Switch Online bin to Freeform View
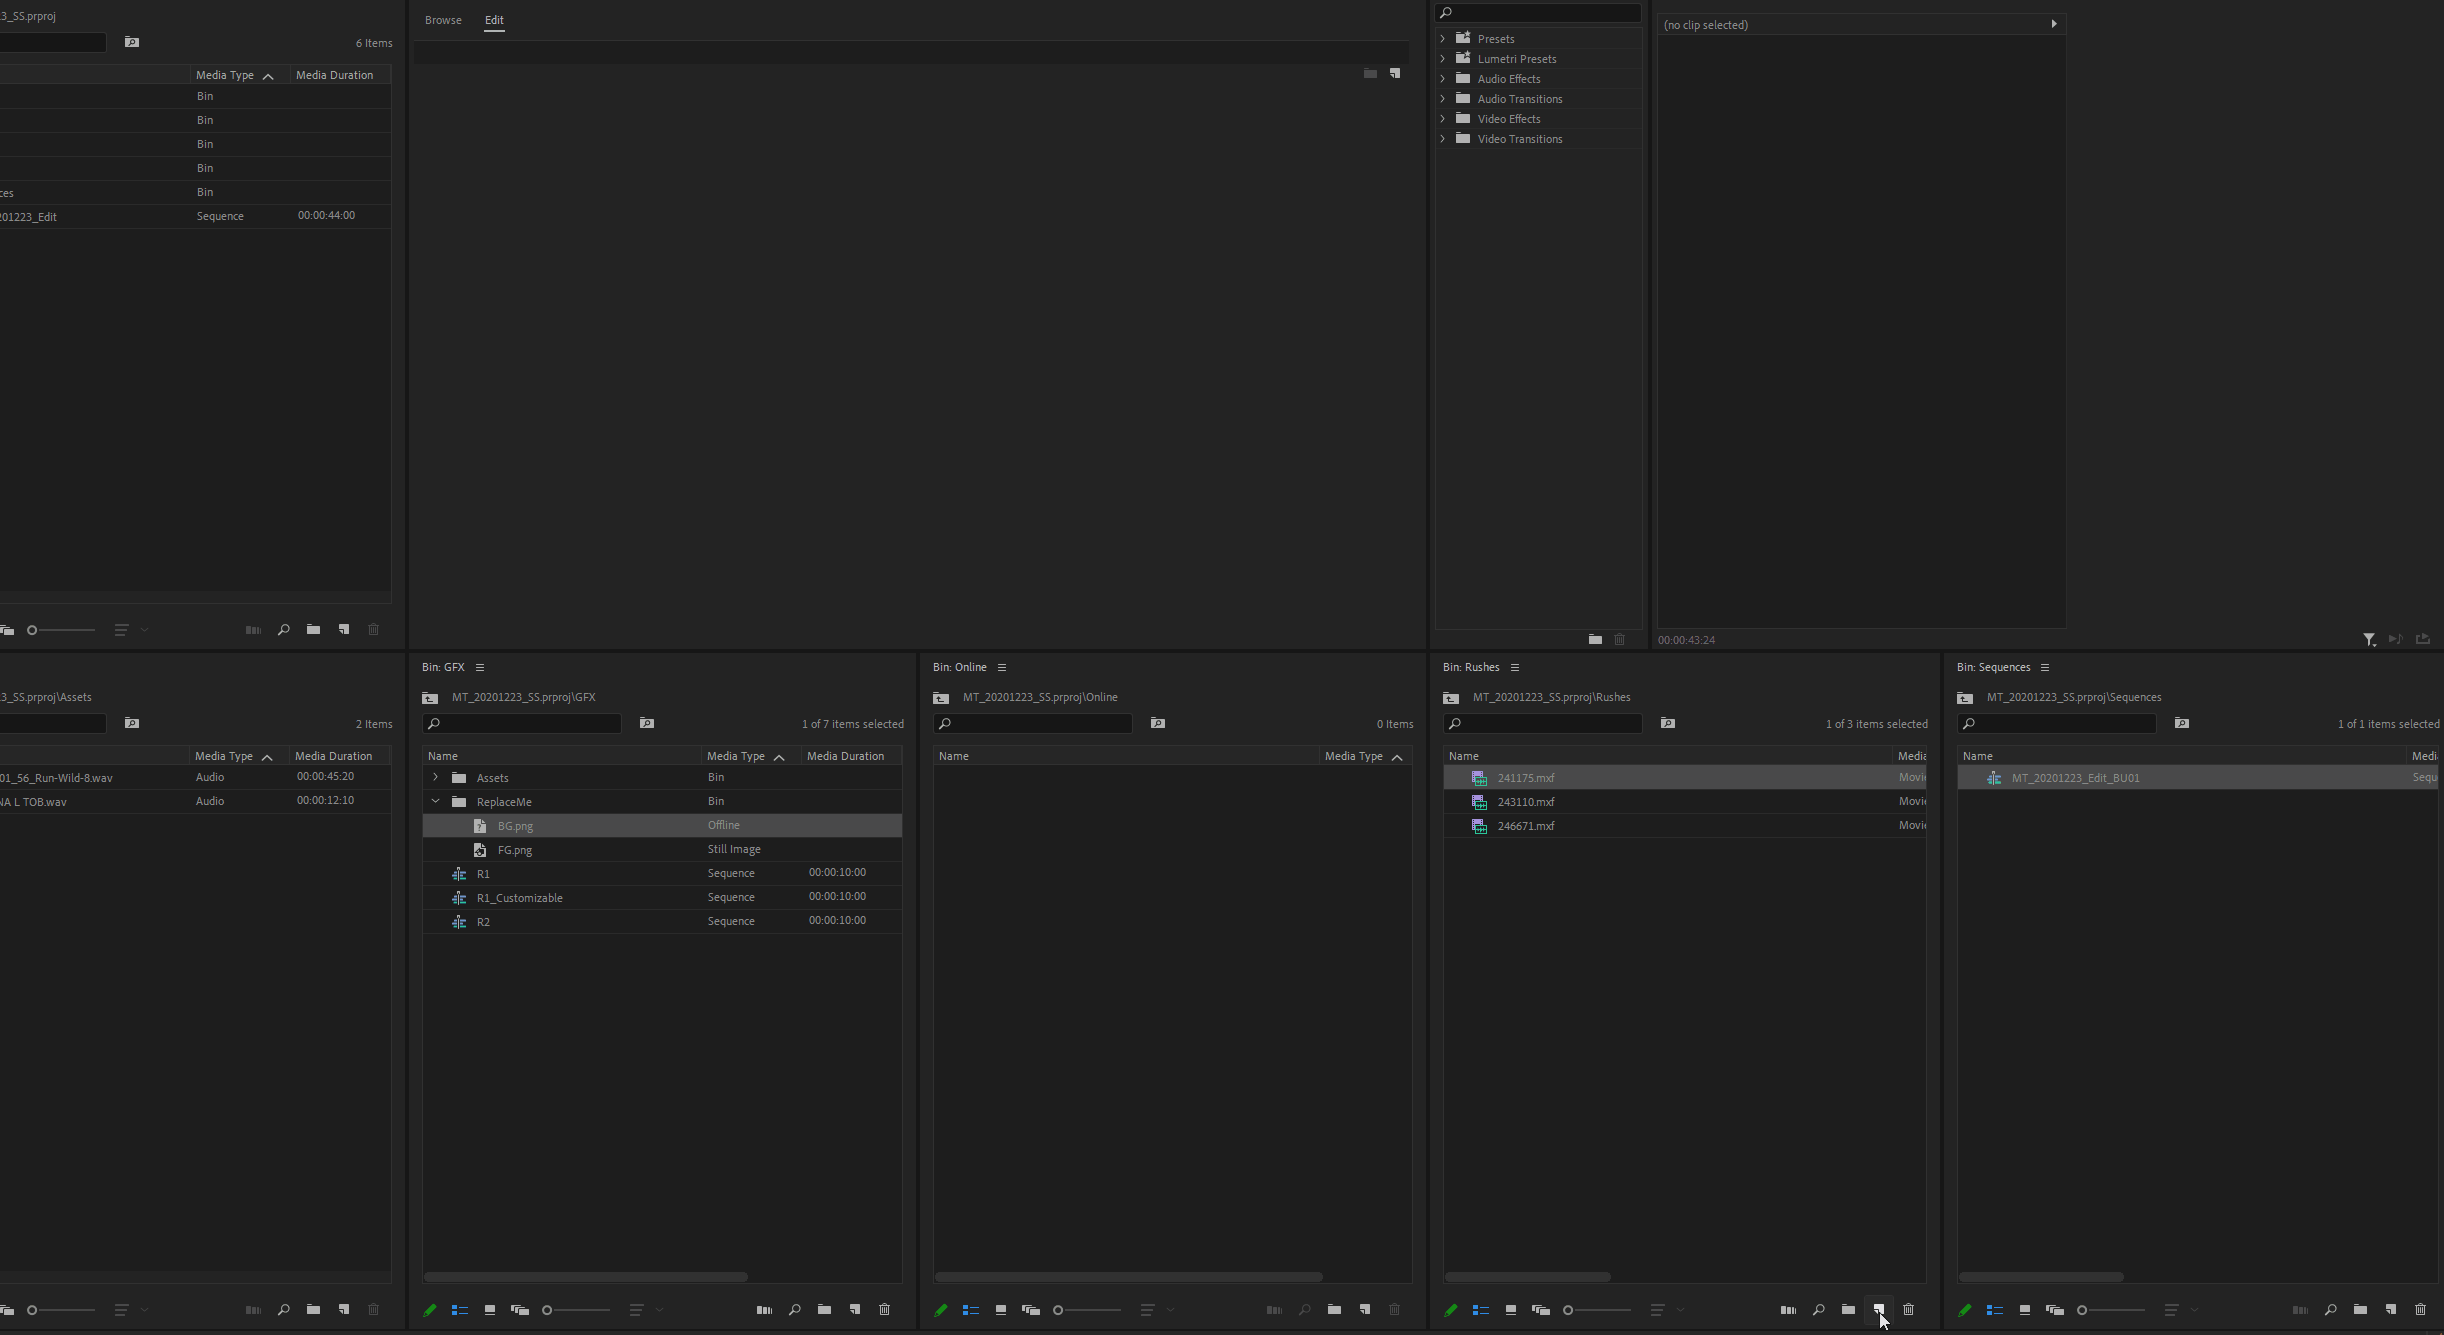The image size is (2444, 1335). tap(1030, 1309)
